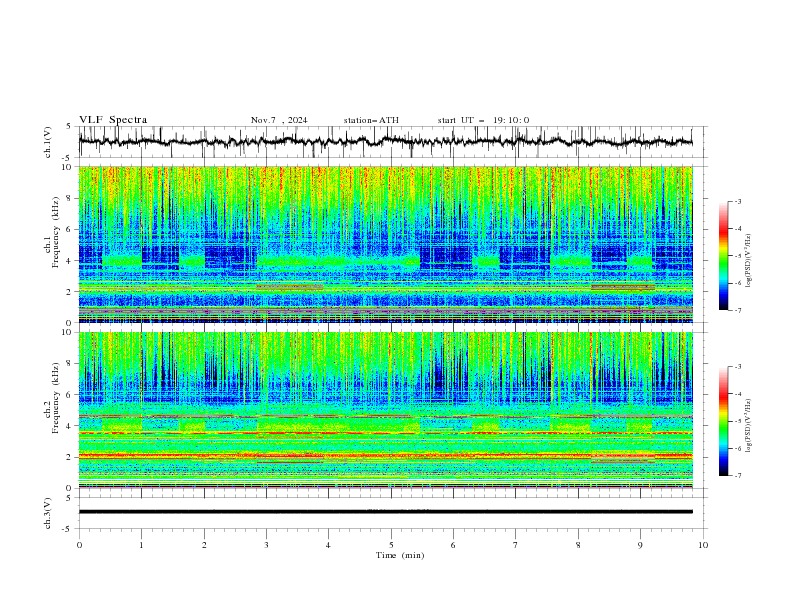Click the "10" frequency tick on ch.1 axis
This screenshot has width=792, height=612.
coord(69,167)
